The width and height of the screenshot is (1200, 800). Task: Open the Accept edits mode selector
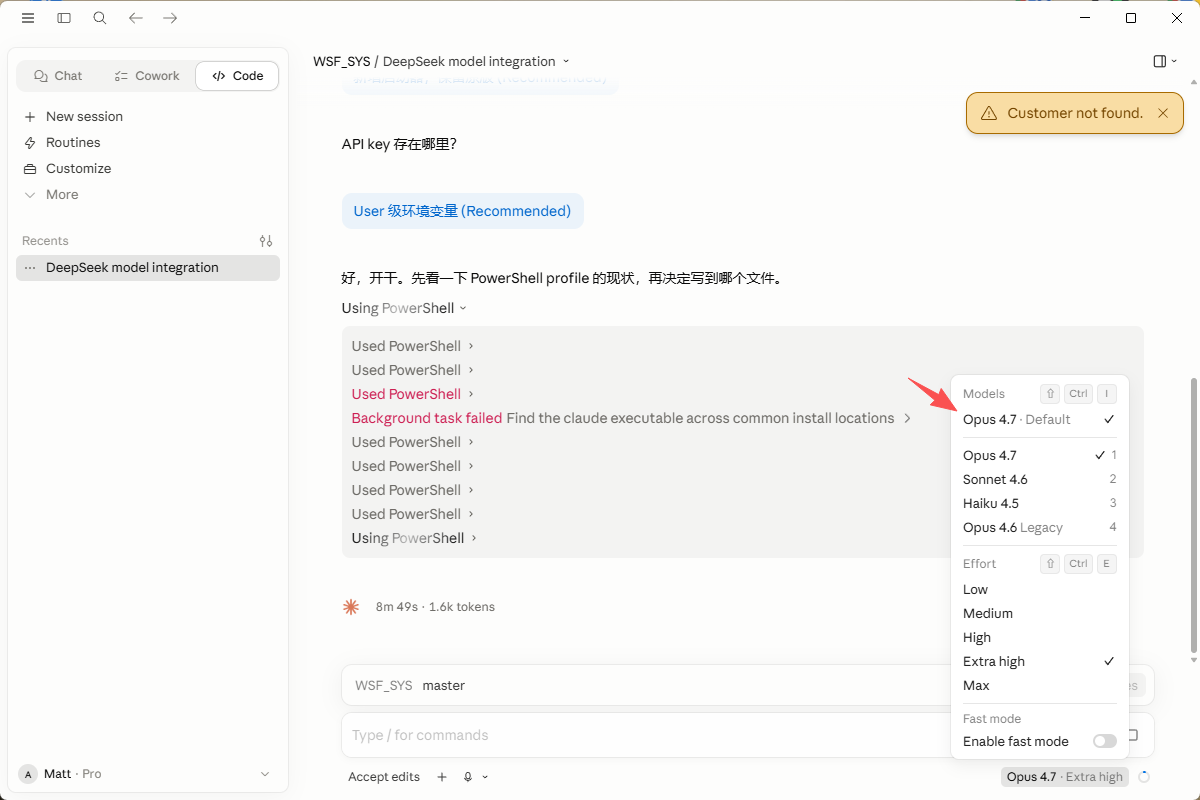click(x=384, y=777)
